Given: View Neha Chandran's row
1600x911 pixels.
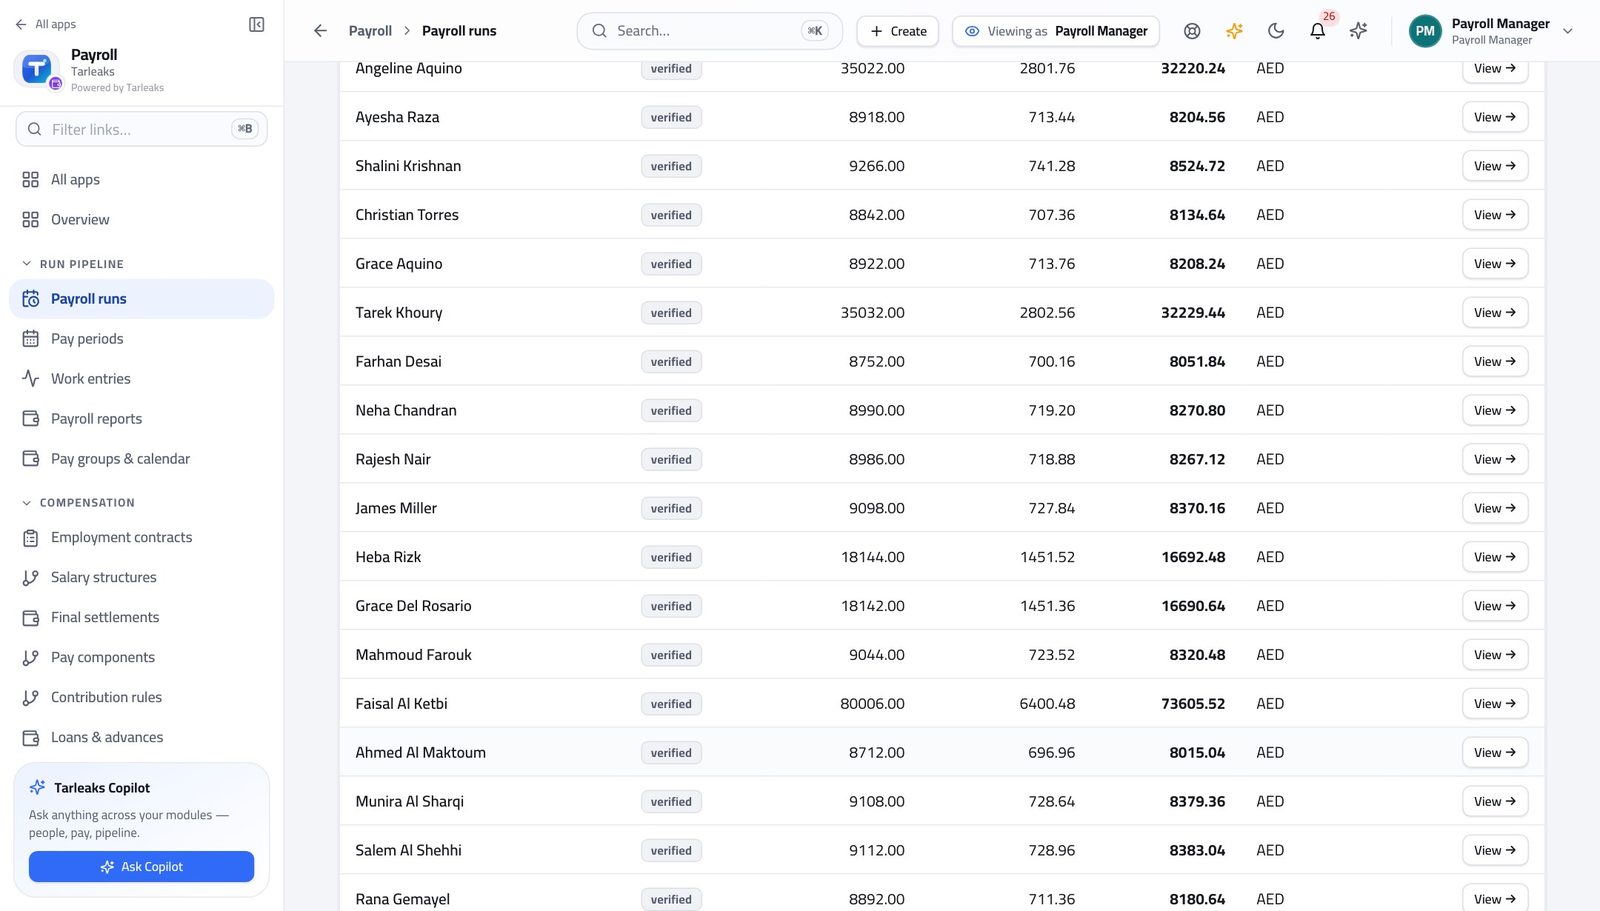Looking at the screenshot, I should (1495, 411).
